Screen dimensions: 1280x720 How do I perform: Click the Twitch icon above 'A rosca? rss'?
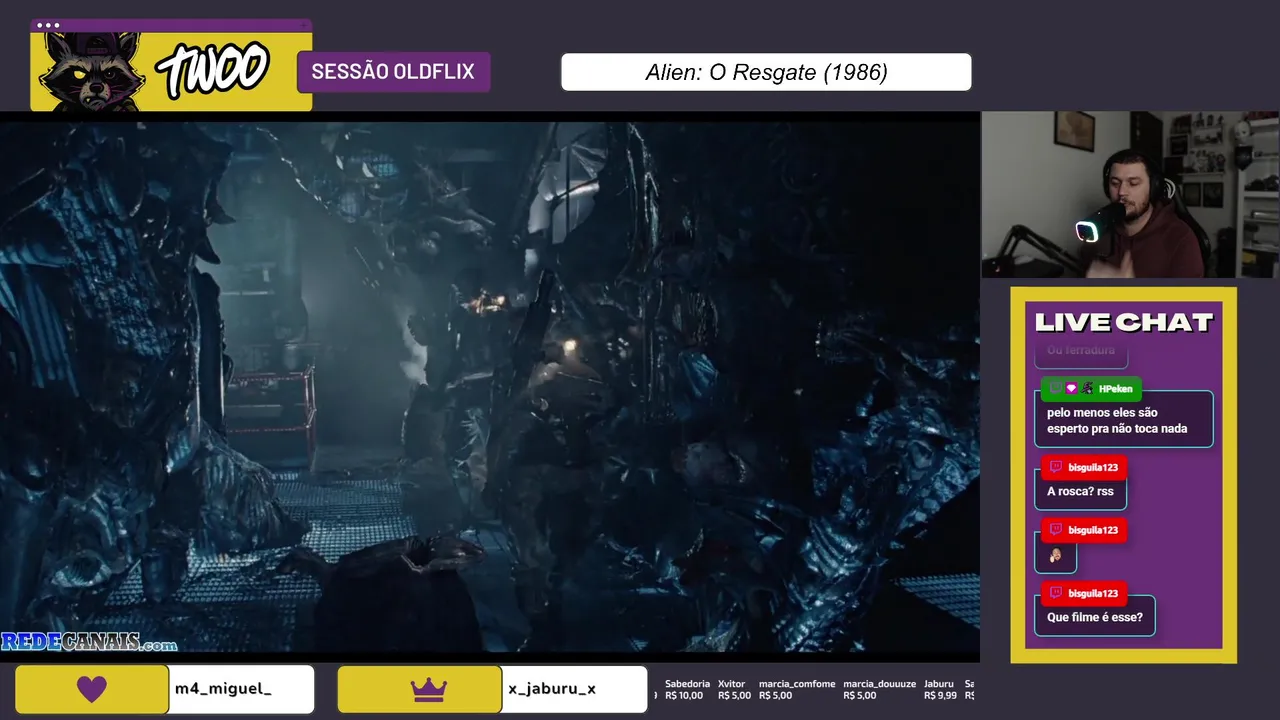point(1056,467)
